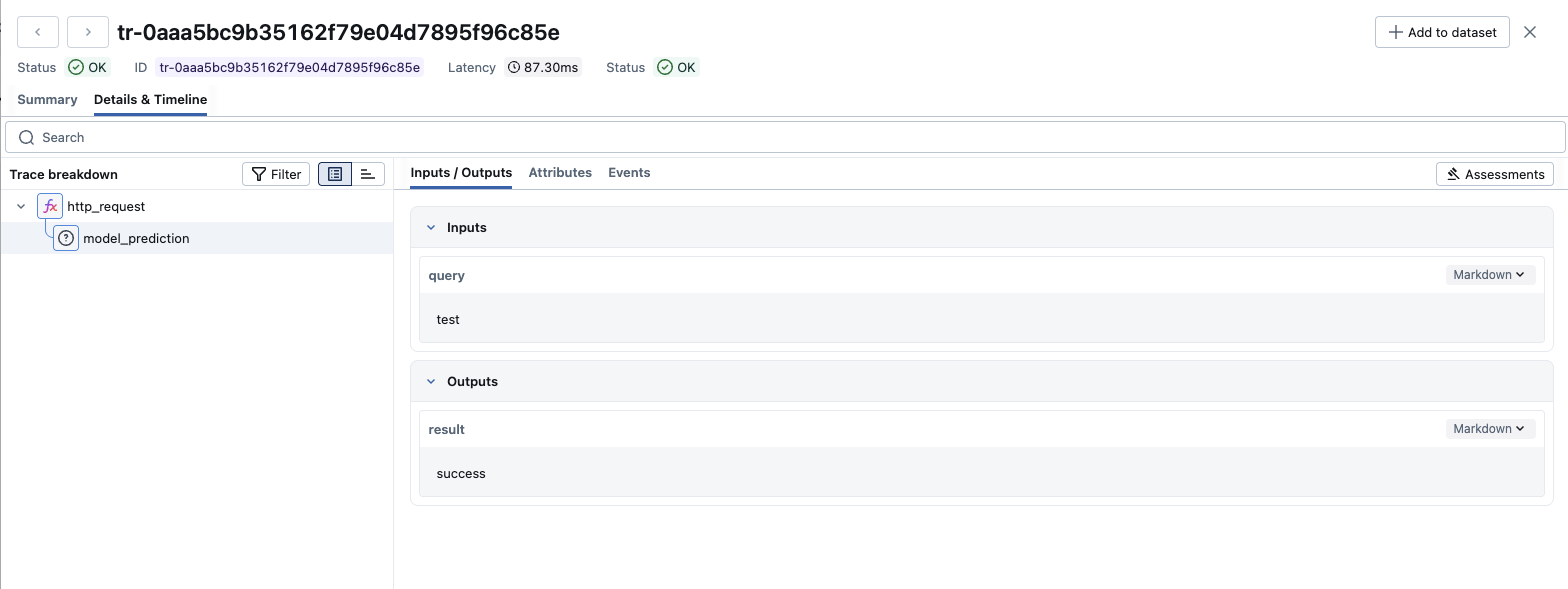The image size is (1568, 589).
Task: Go to the next trace arrow
Action: pos(88,32)
